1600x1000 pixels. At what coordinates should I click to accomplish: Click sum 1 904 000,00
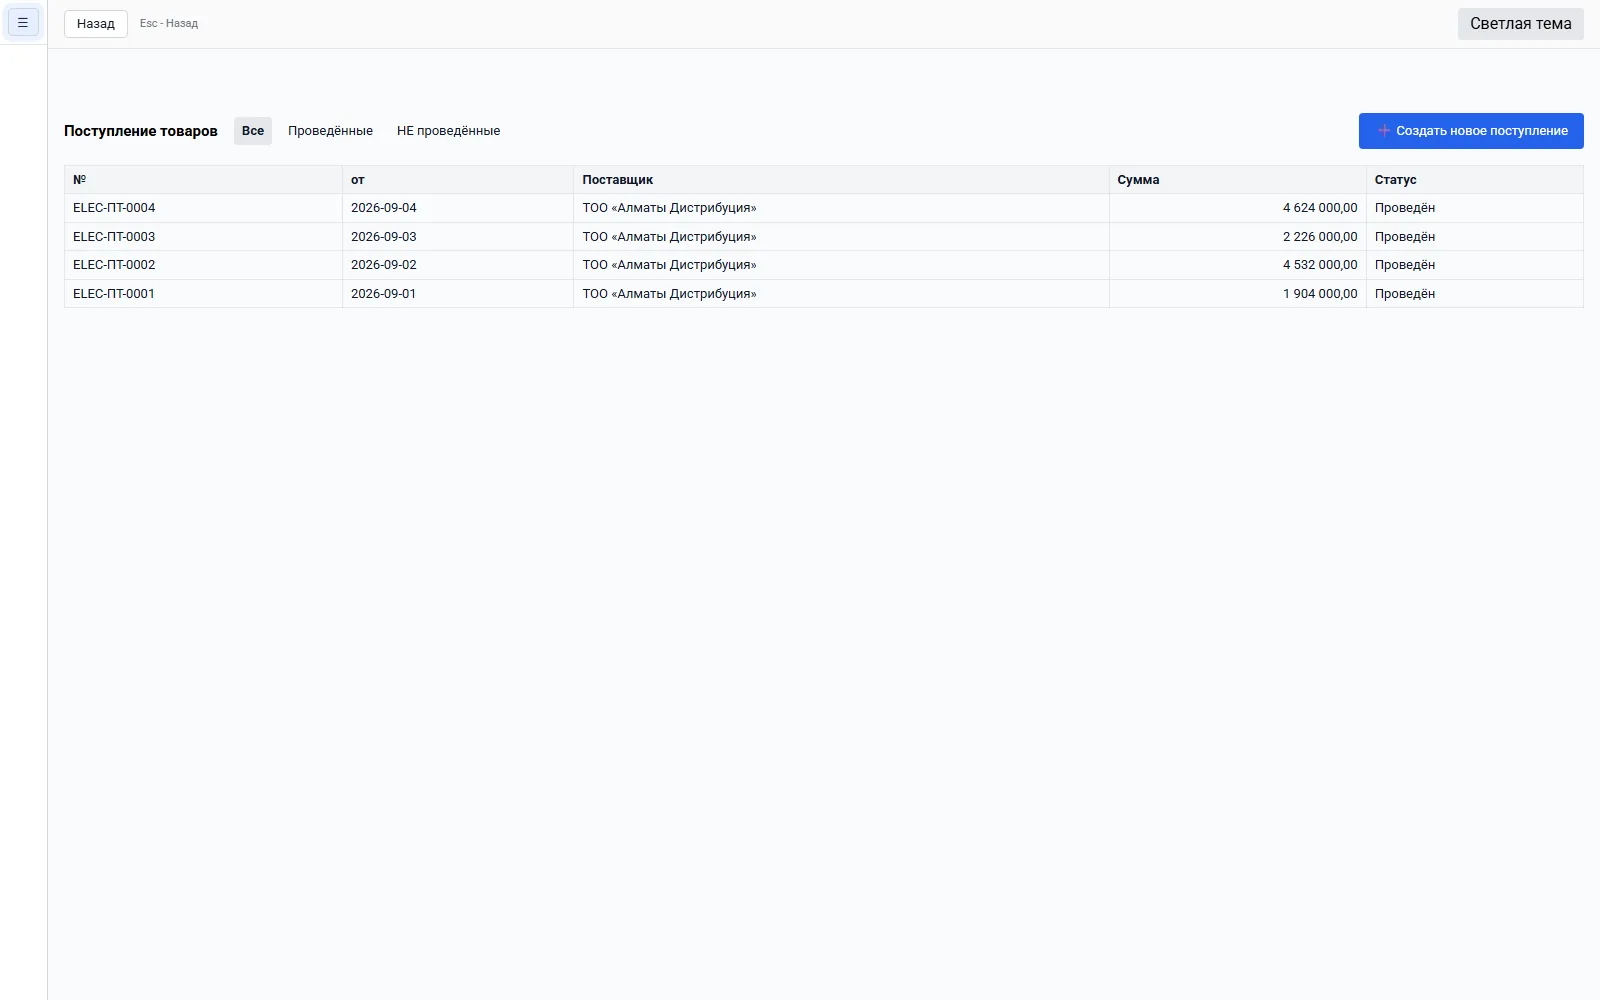(1320, 294)
